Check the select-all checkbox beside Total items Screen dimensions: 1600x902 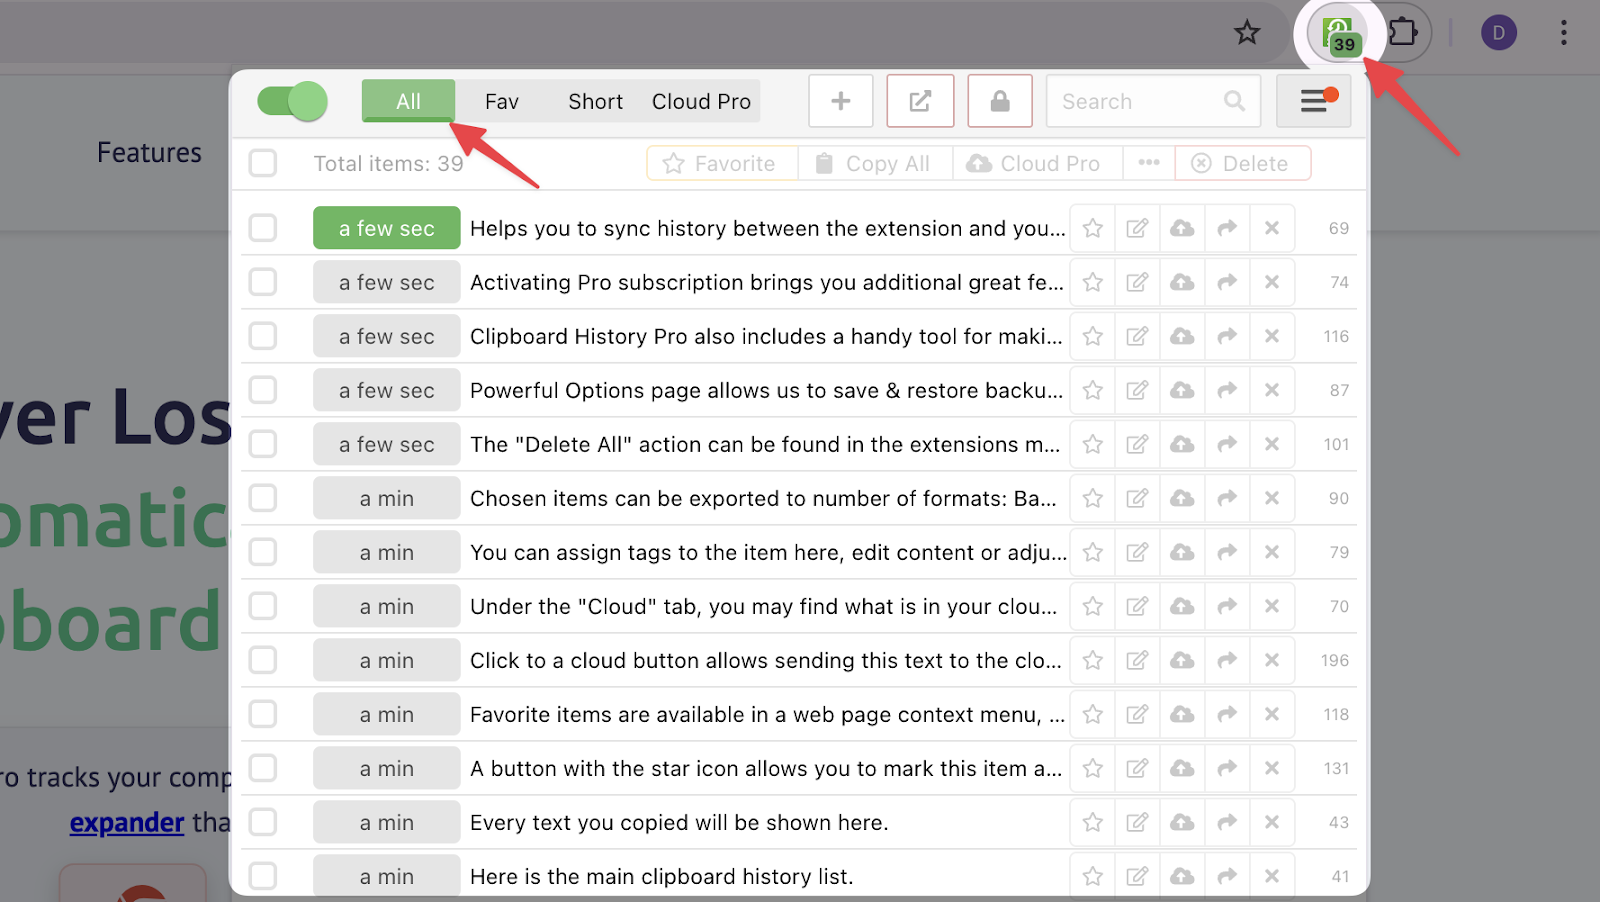coord(263,163)
